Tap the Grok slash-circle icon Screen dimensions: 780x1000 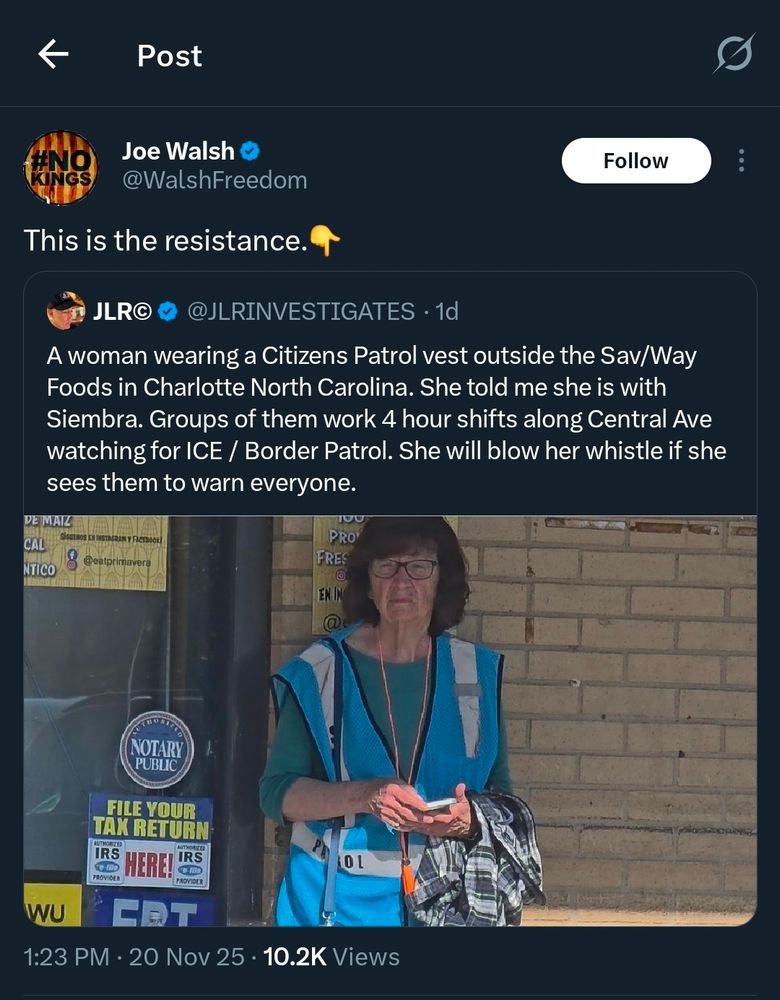point(734,54)
